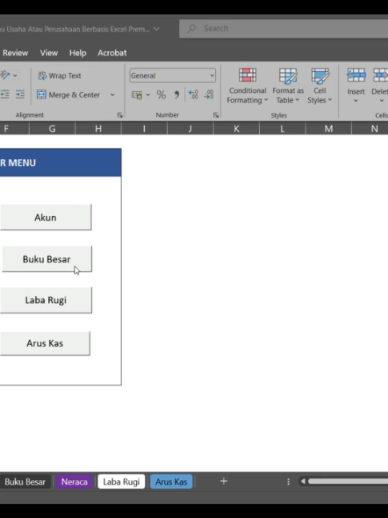Image resolution: width=388 pixels, height=518 pixels.
Task: Add a new sheet with plus icon
Action: click(224, 481)
